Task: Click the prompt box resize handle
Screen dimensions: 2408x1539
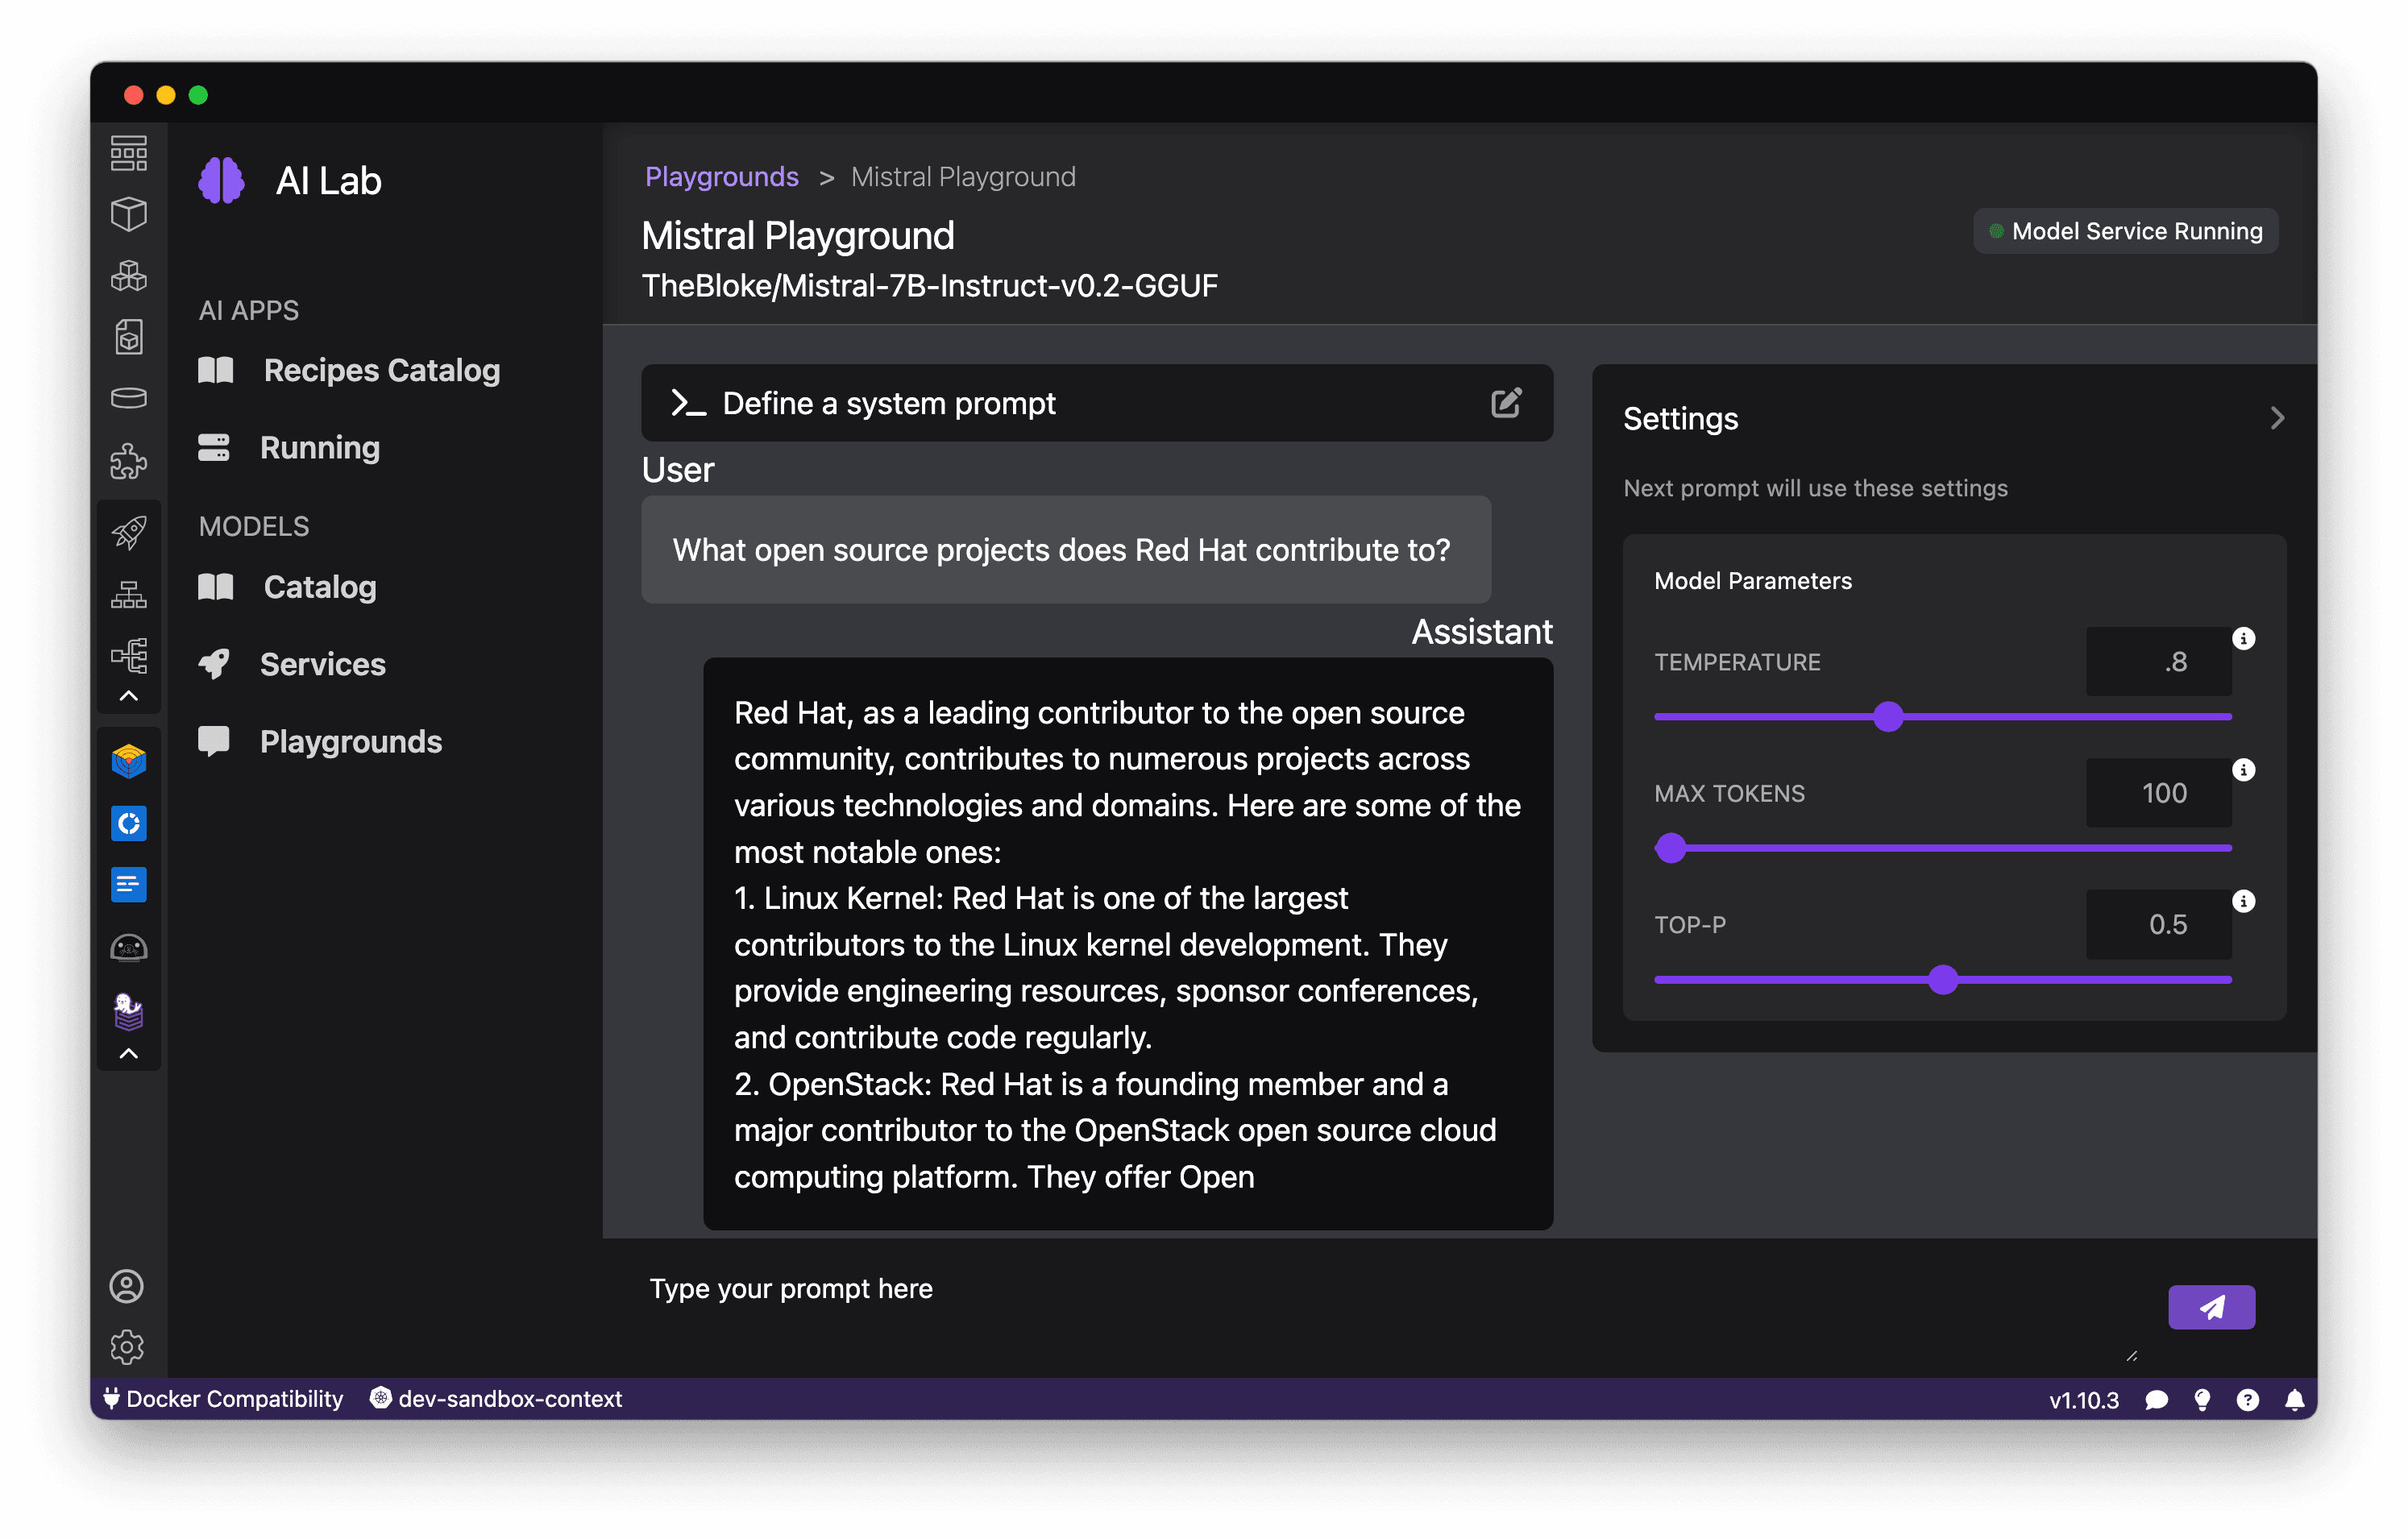Action: (x=2131, y=1357)
